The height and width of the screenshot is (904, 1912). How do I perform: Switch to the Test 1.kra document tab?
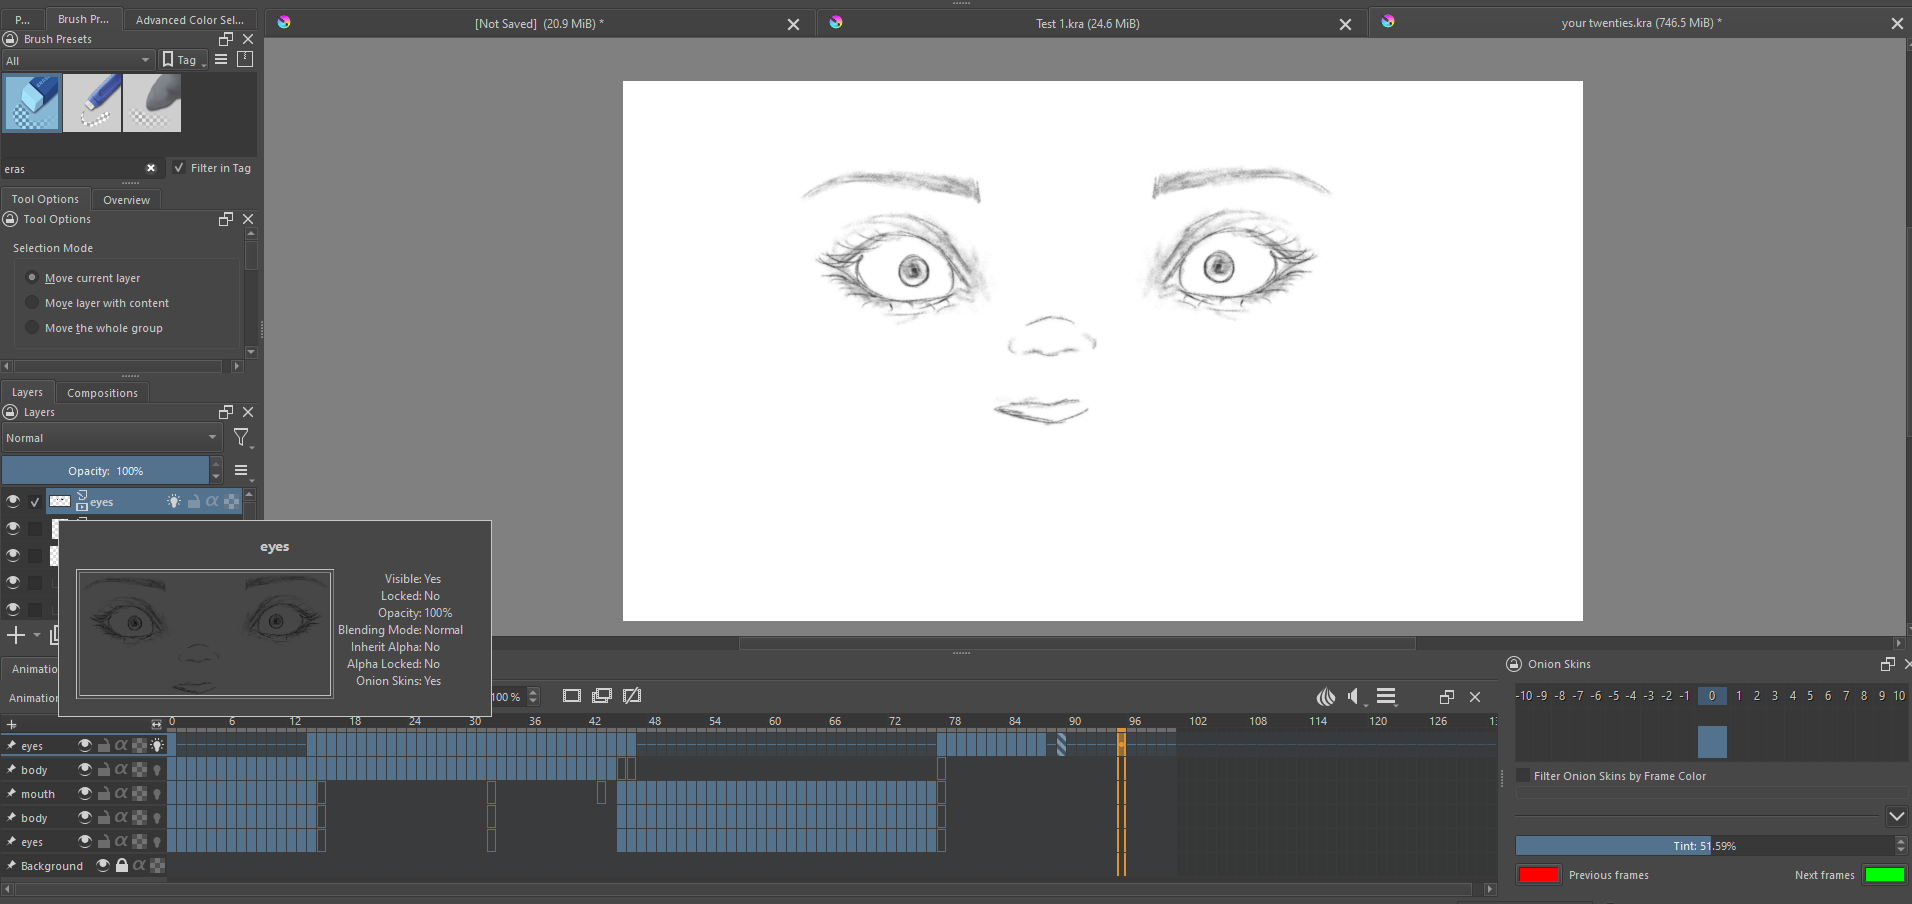pos(1087,24)
